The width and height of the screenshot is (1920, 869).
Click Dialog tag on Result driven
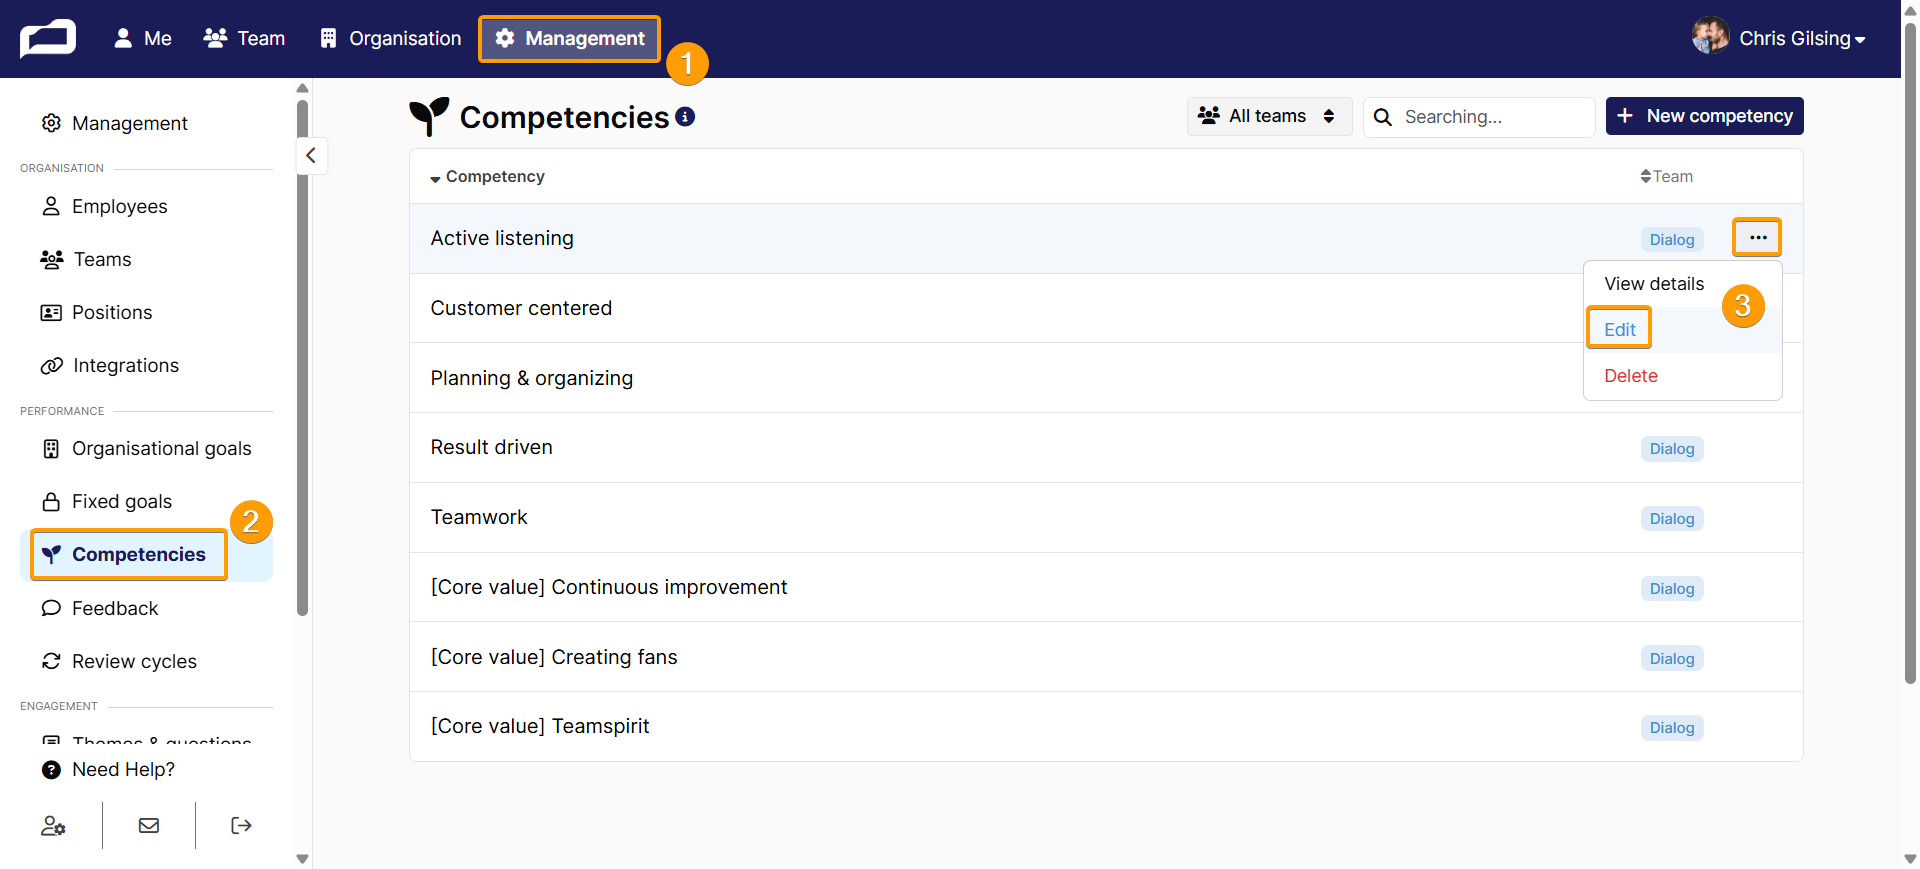click(1672, 449)
